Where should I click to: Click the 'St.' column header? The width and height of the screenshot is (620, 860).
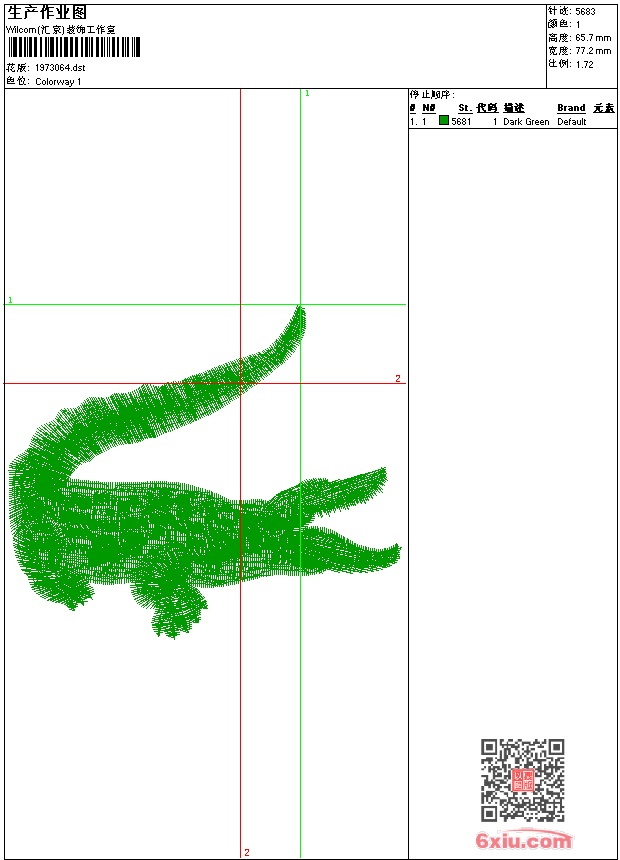465,108
